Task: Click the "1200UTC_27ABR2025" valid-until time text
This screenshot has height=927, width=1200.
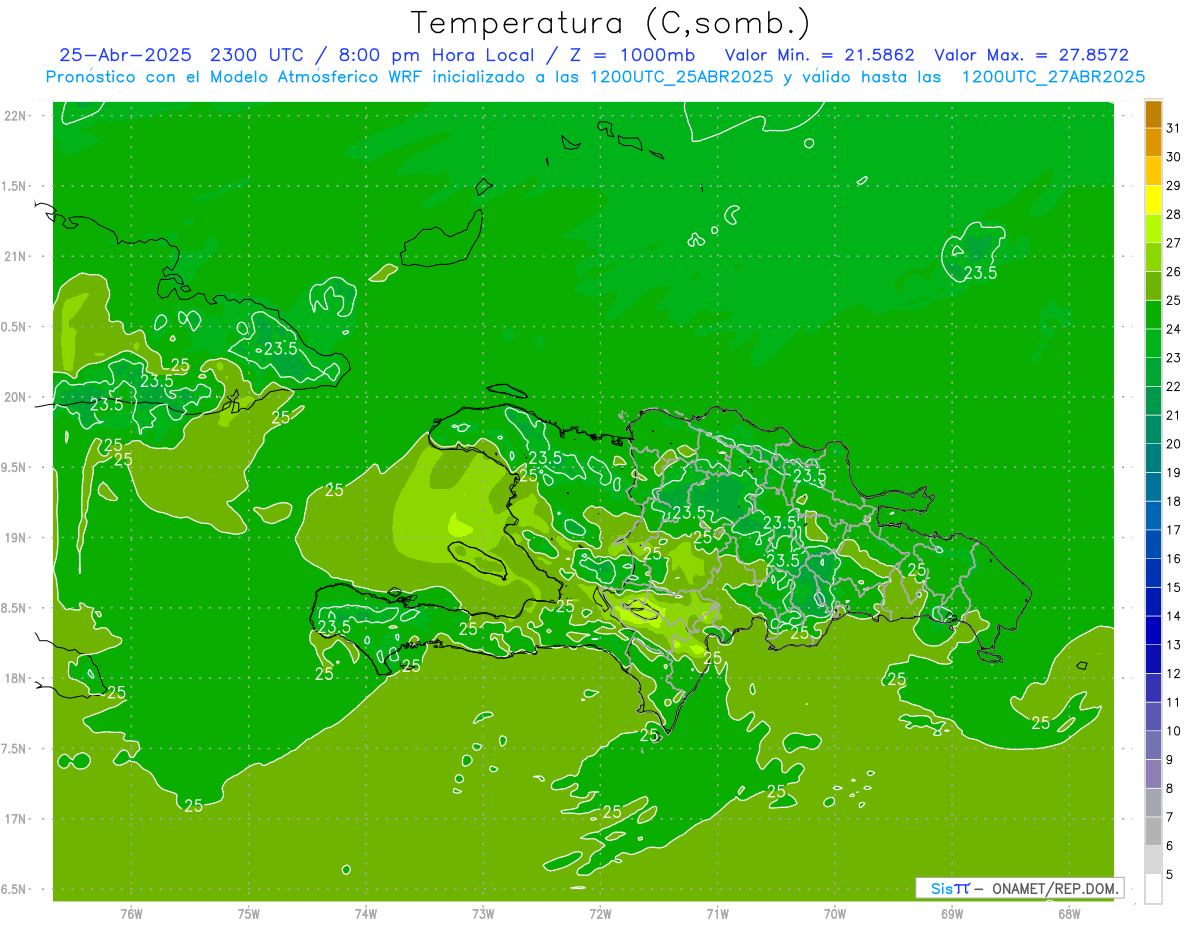Action: click(x=1053, y=77)
